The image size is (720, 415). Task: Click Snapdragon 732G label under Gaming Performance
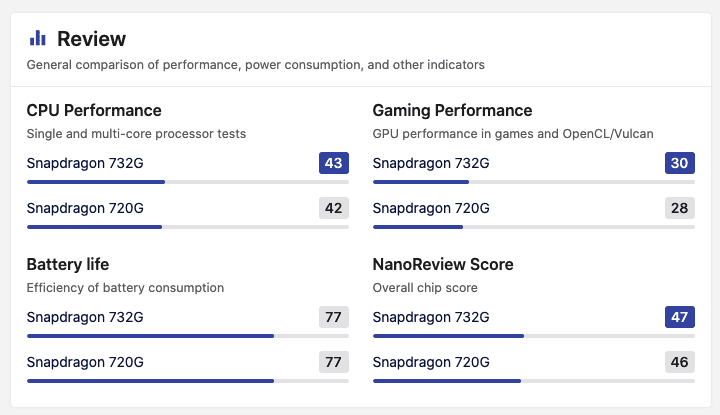point(431,163)
